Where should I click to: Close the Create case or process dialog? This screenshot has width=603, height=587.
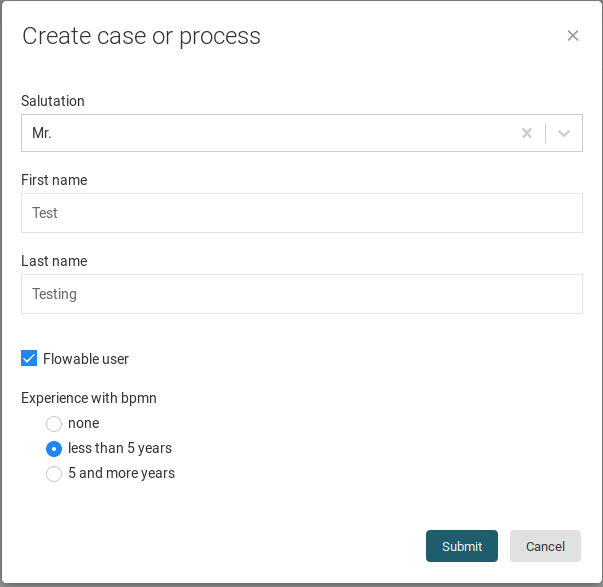coord(573,36)
